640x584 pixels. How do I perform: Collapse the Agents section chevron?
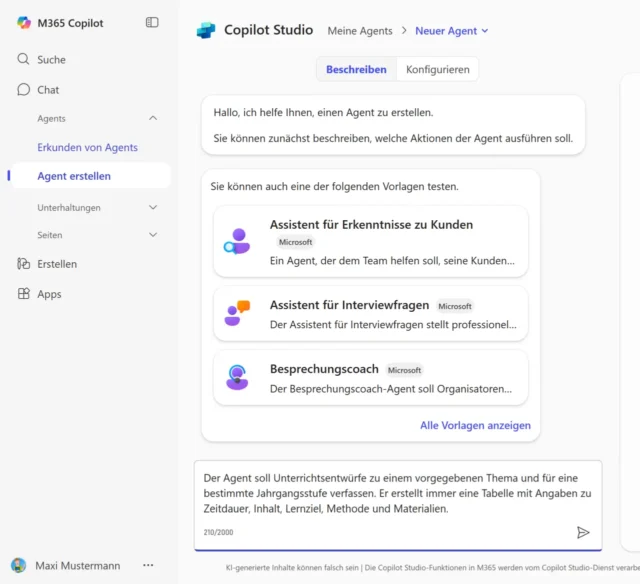pos(153,118)
